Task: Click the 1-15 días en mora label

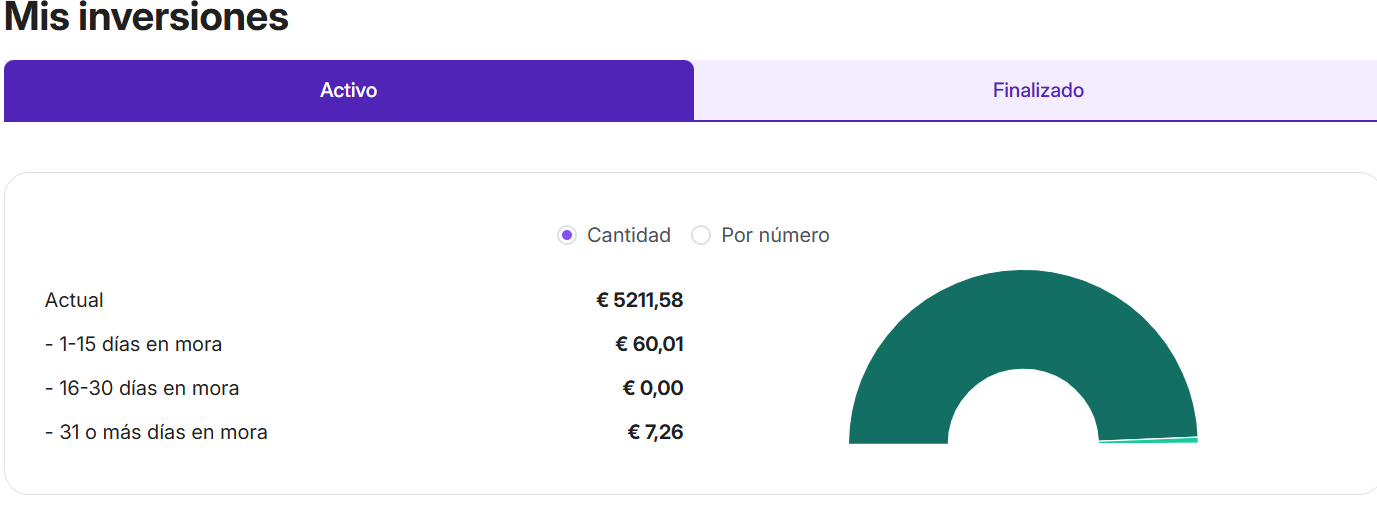Action: 134,345
